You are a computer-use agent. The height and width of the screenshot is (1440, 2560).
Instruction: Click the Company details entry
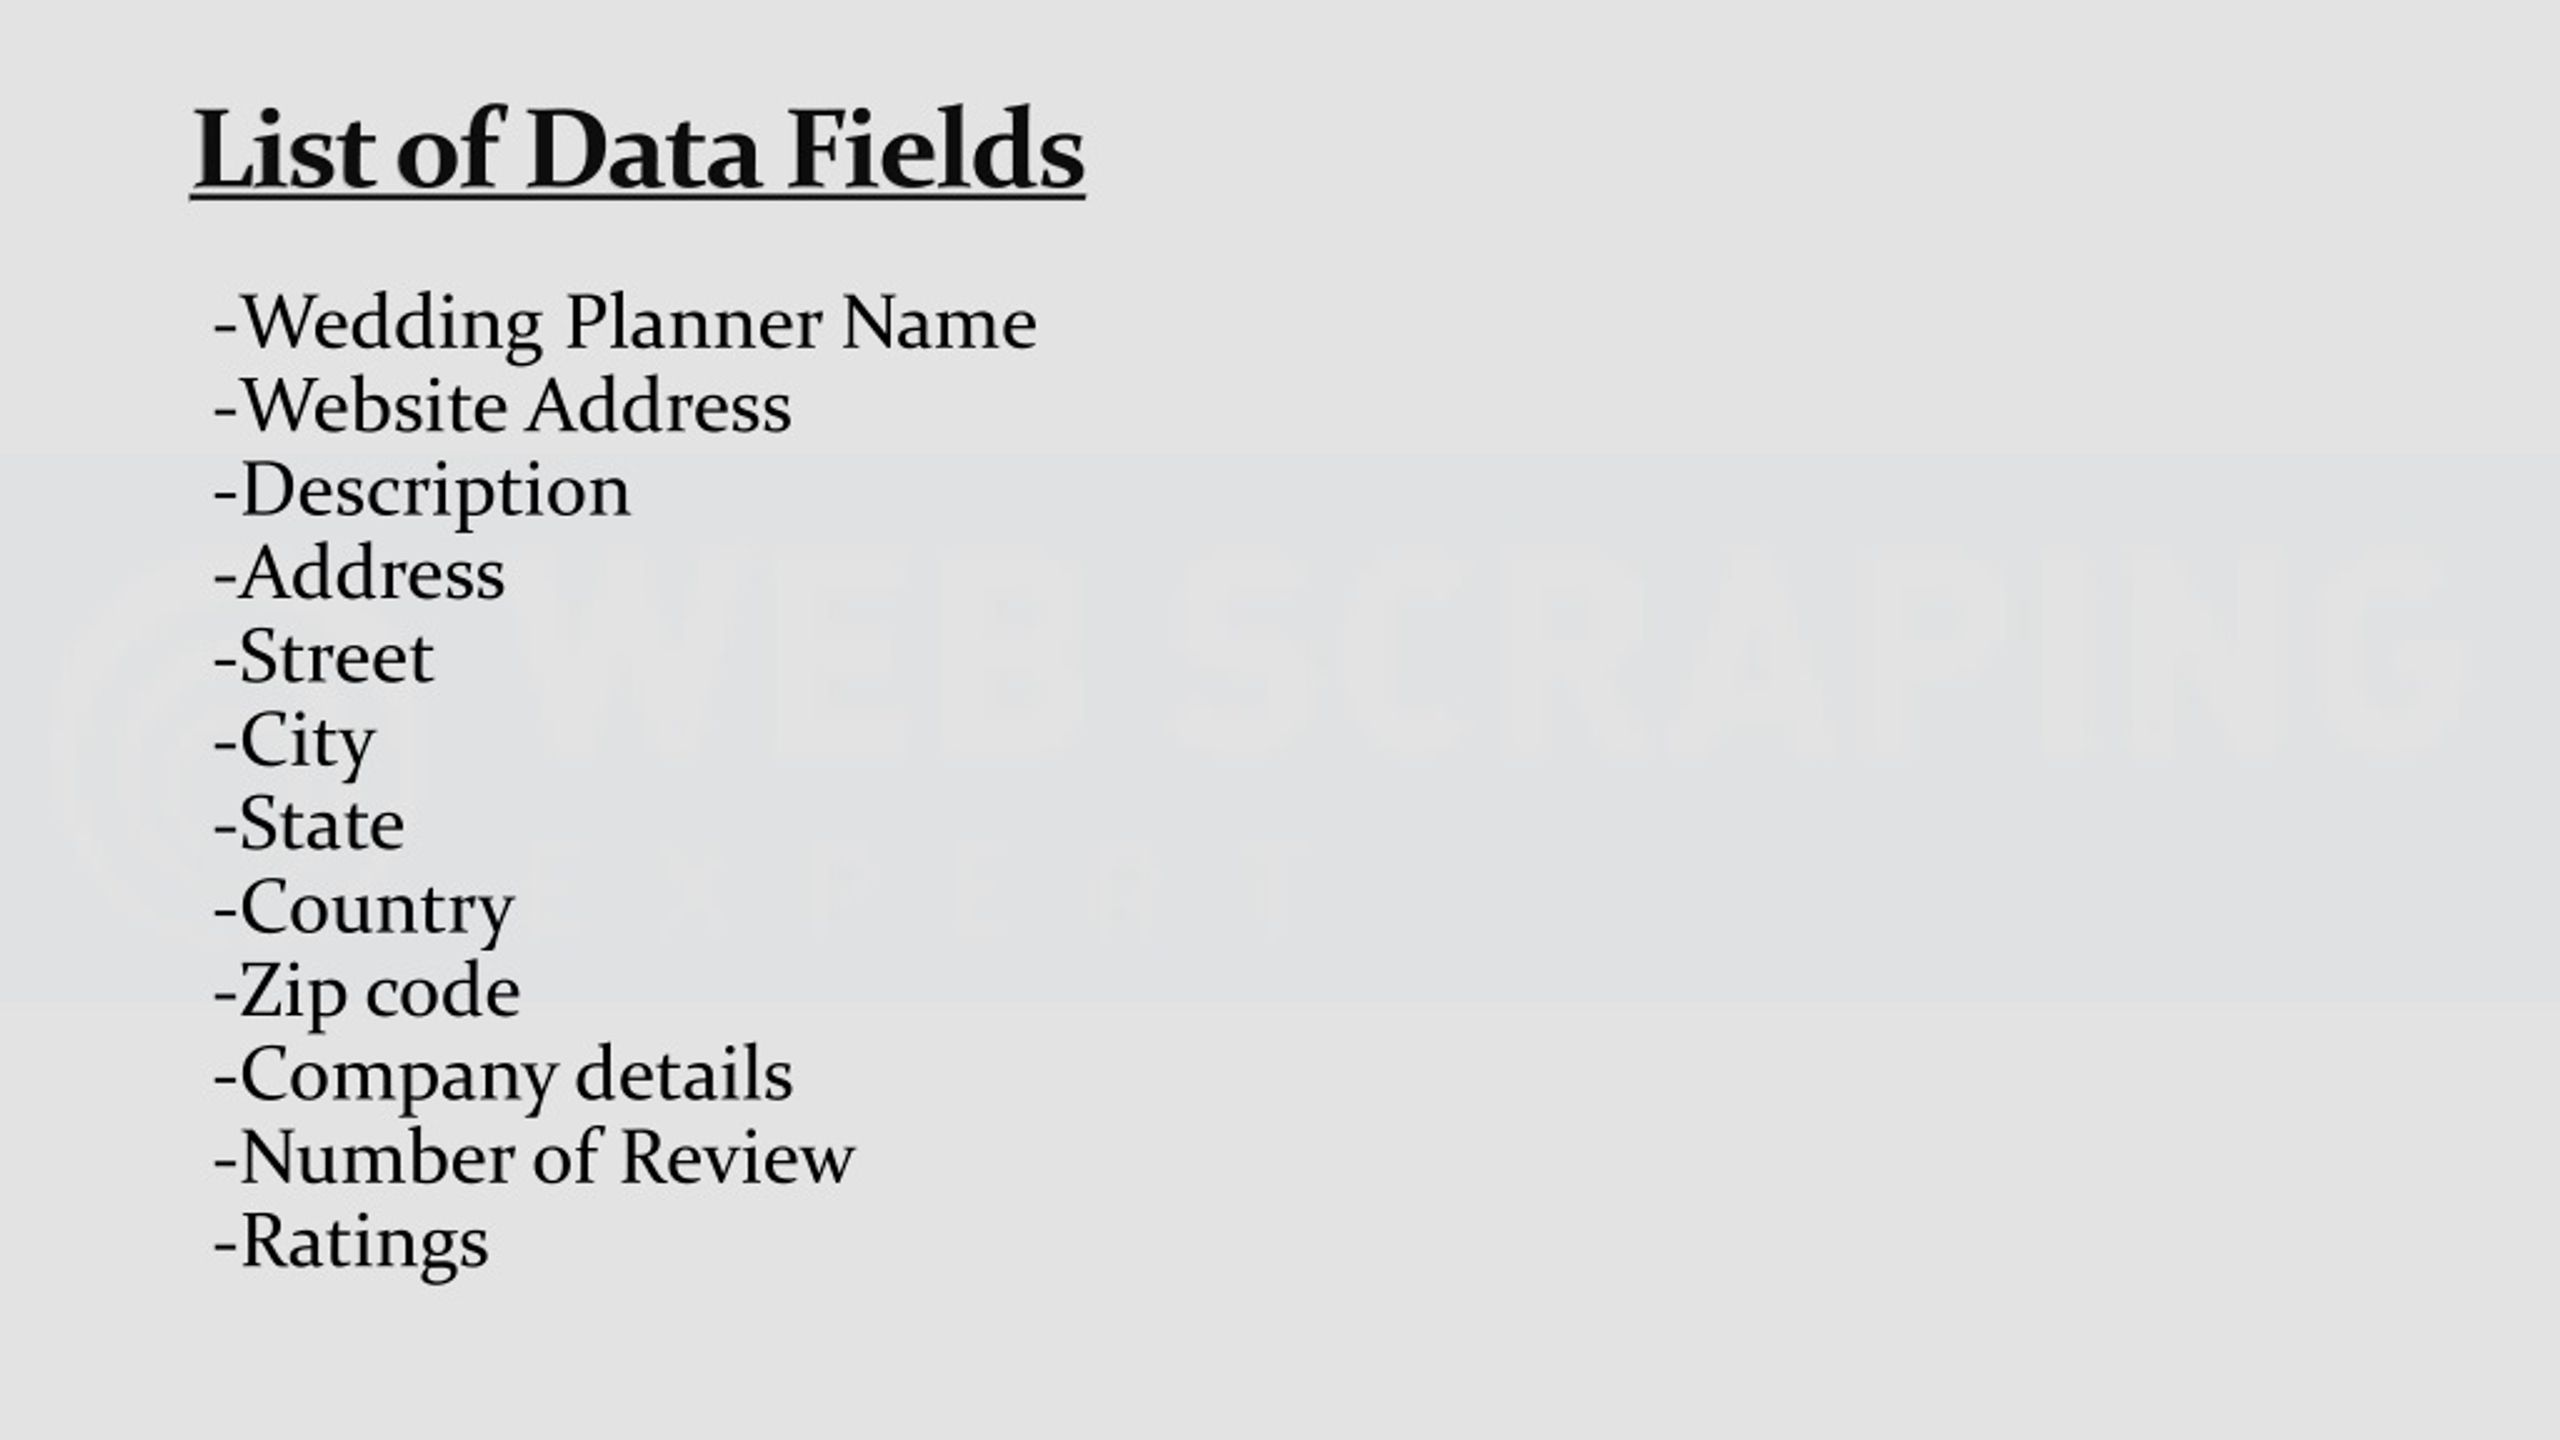(503, 1076)
